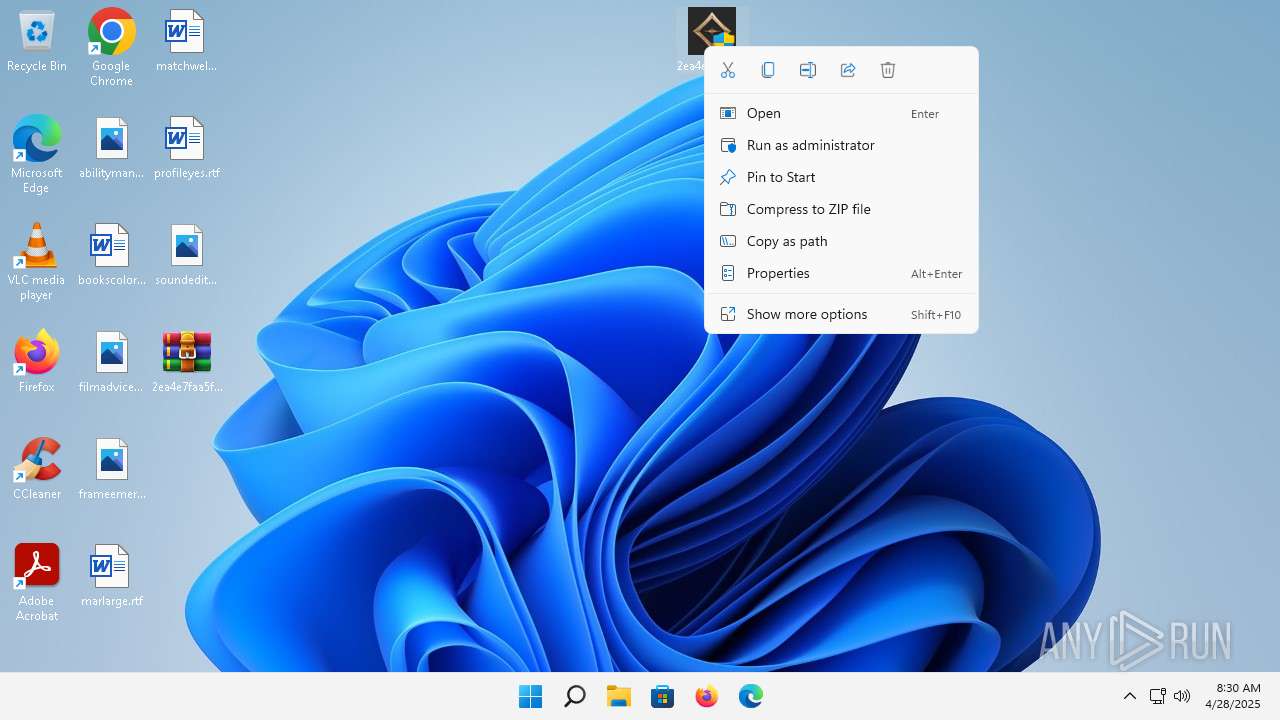Image resolution: width=1280 pixels, height=720 pixels.
Task: Select Pin to Start
Action: pos(841,177)
